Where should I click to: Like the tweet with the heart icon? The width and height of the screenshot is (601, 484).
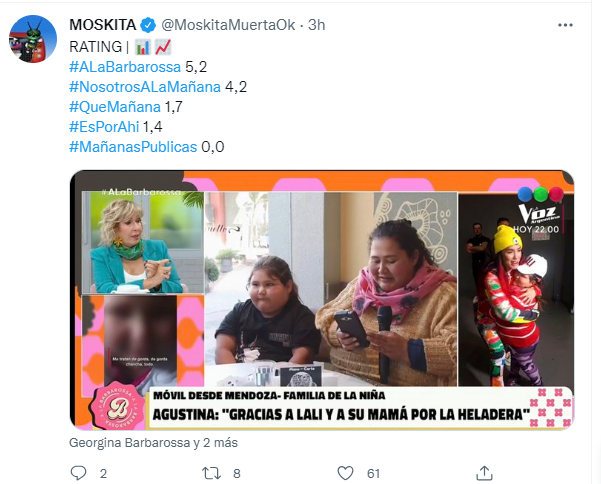click(345, 473)
